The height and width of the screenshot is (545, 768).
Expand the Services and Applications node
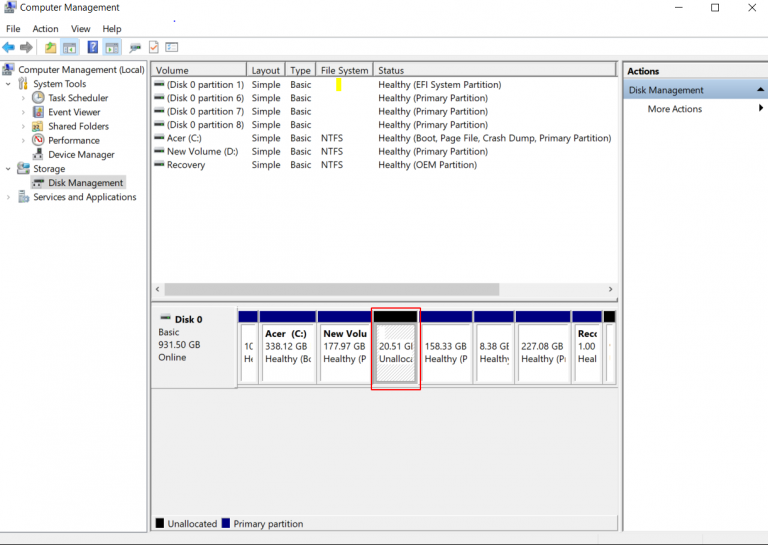click(9, 197)
